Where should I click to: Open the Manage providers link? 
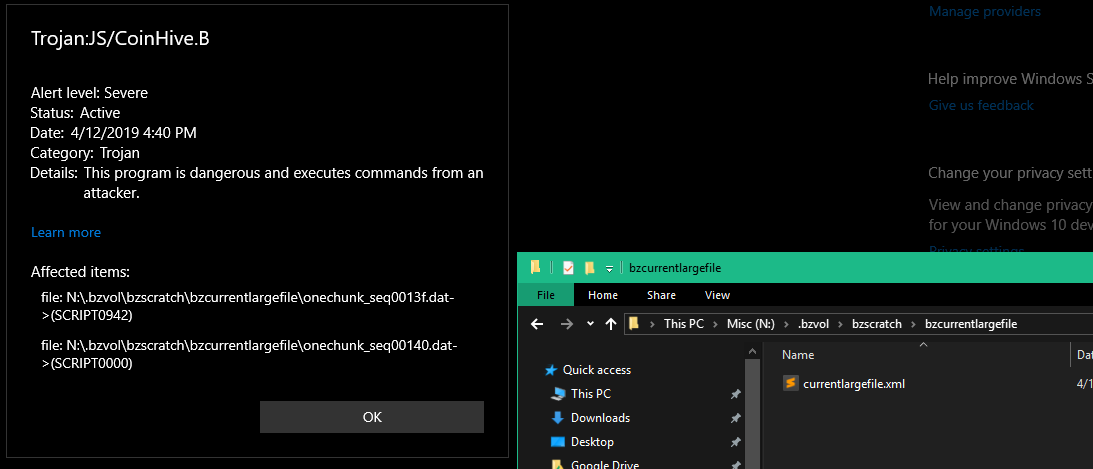[x=984, y=11]
